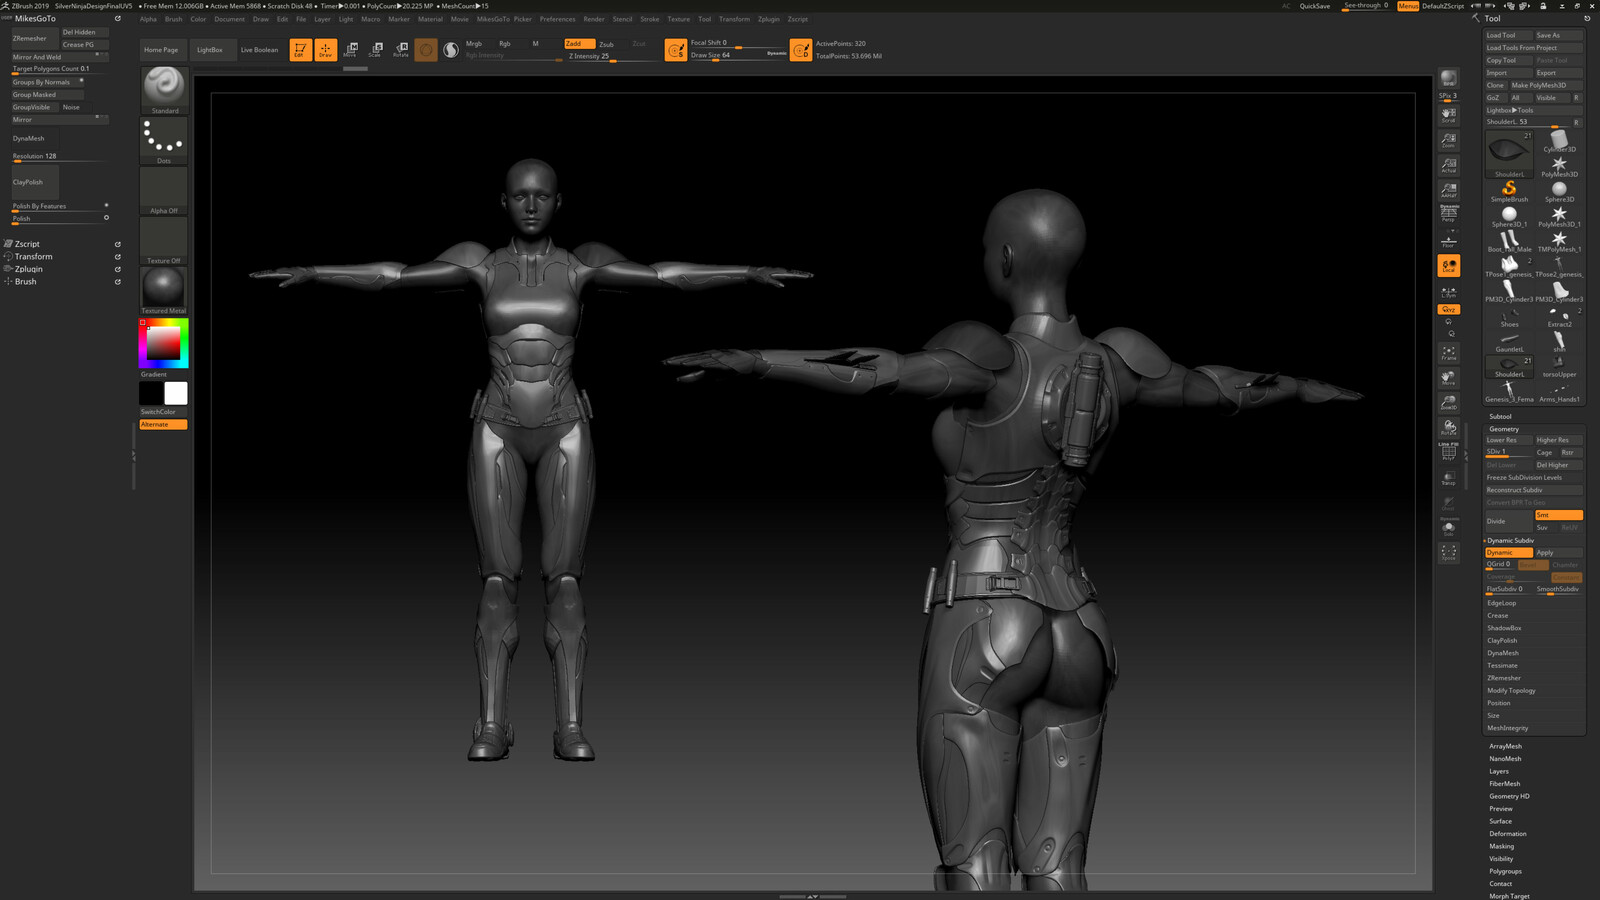
Task: Toggle the Zadd button
Action: point(579,44)
